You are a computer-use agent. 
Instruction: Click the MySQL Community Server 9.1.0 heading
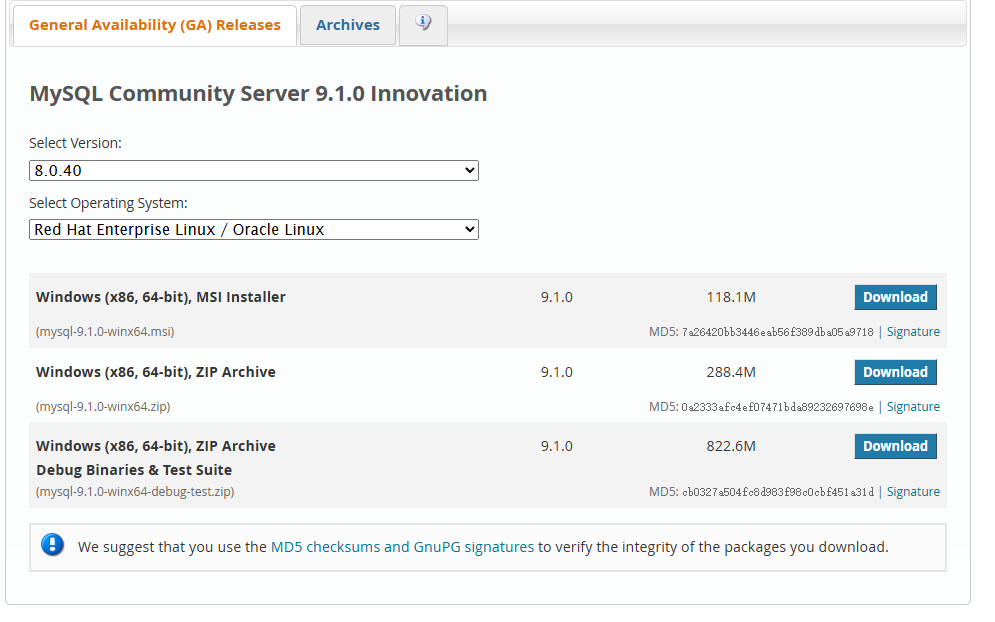click(x=258, y=94)
